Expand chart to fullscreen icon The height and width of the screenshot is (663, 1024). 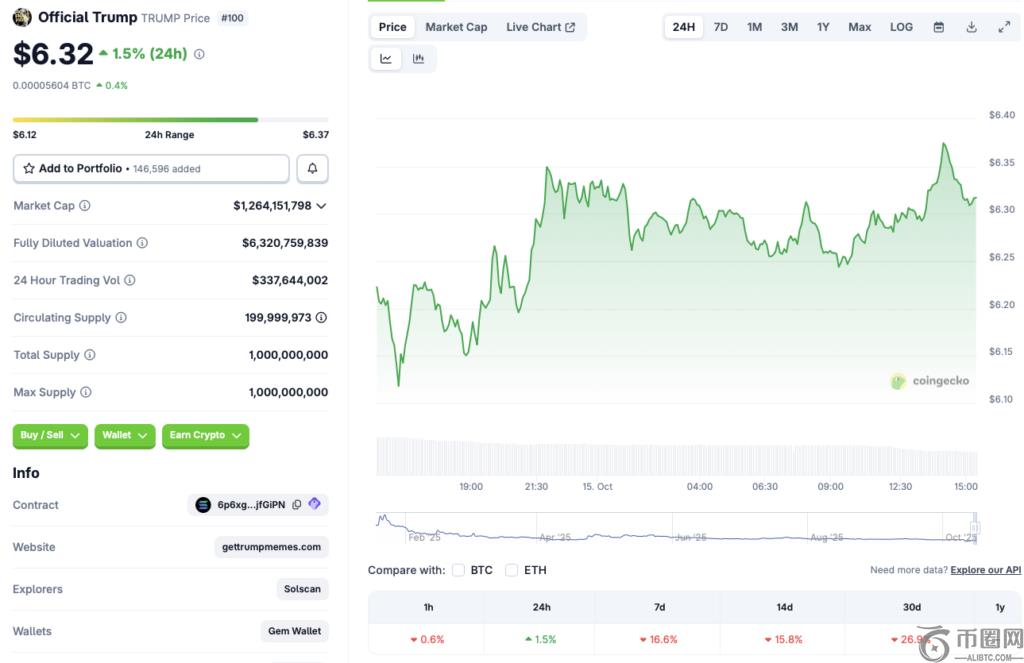(1004, 27)
